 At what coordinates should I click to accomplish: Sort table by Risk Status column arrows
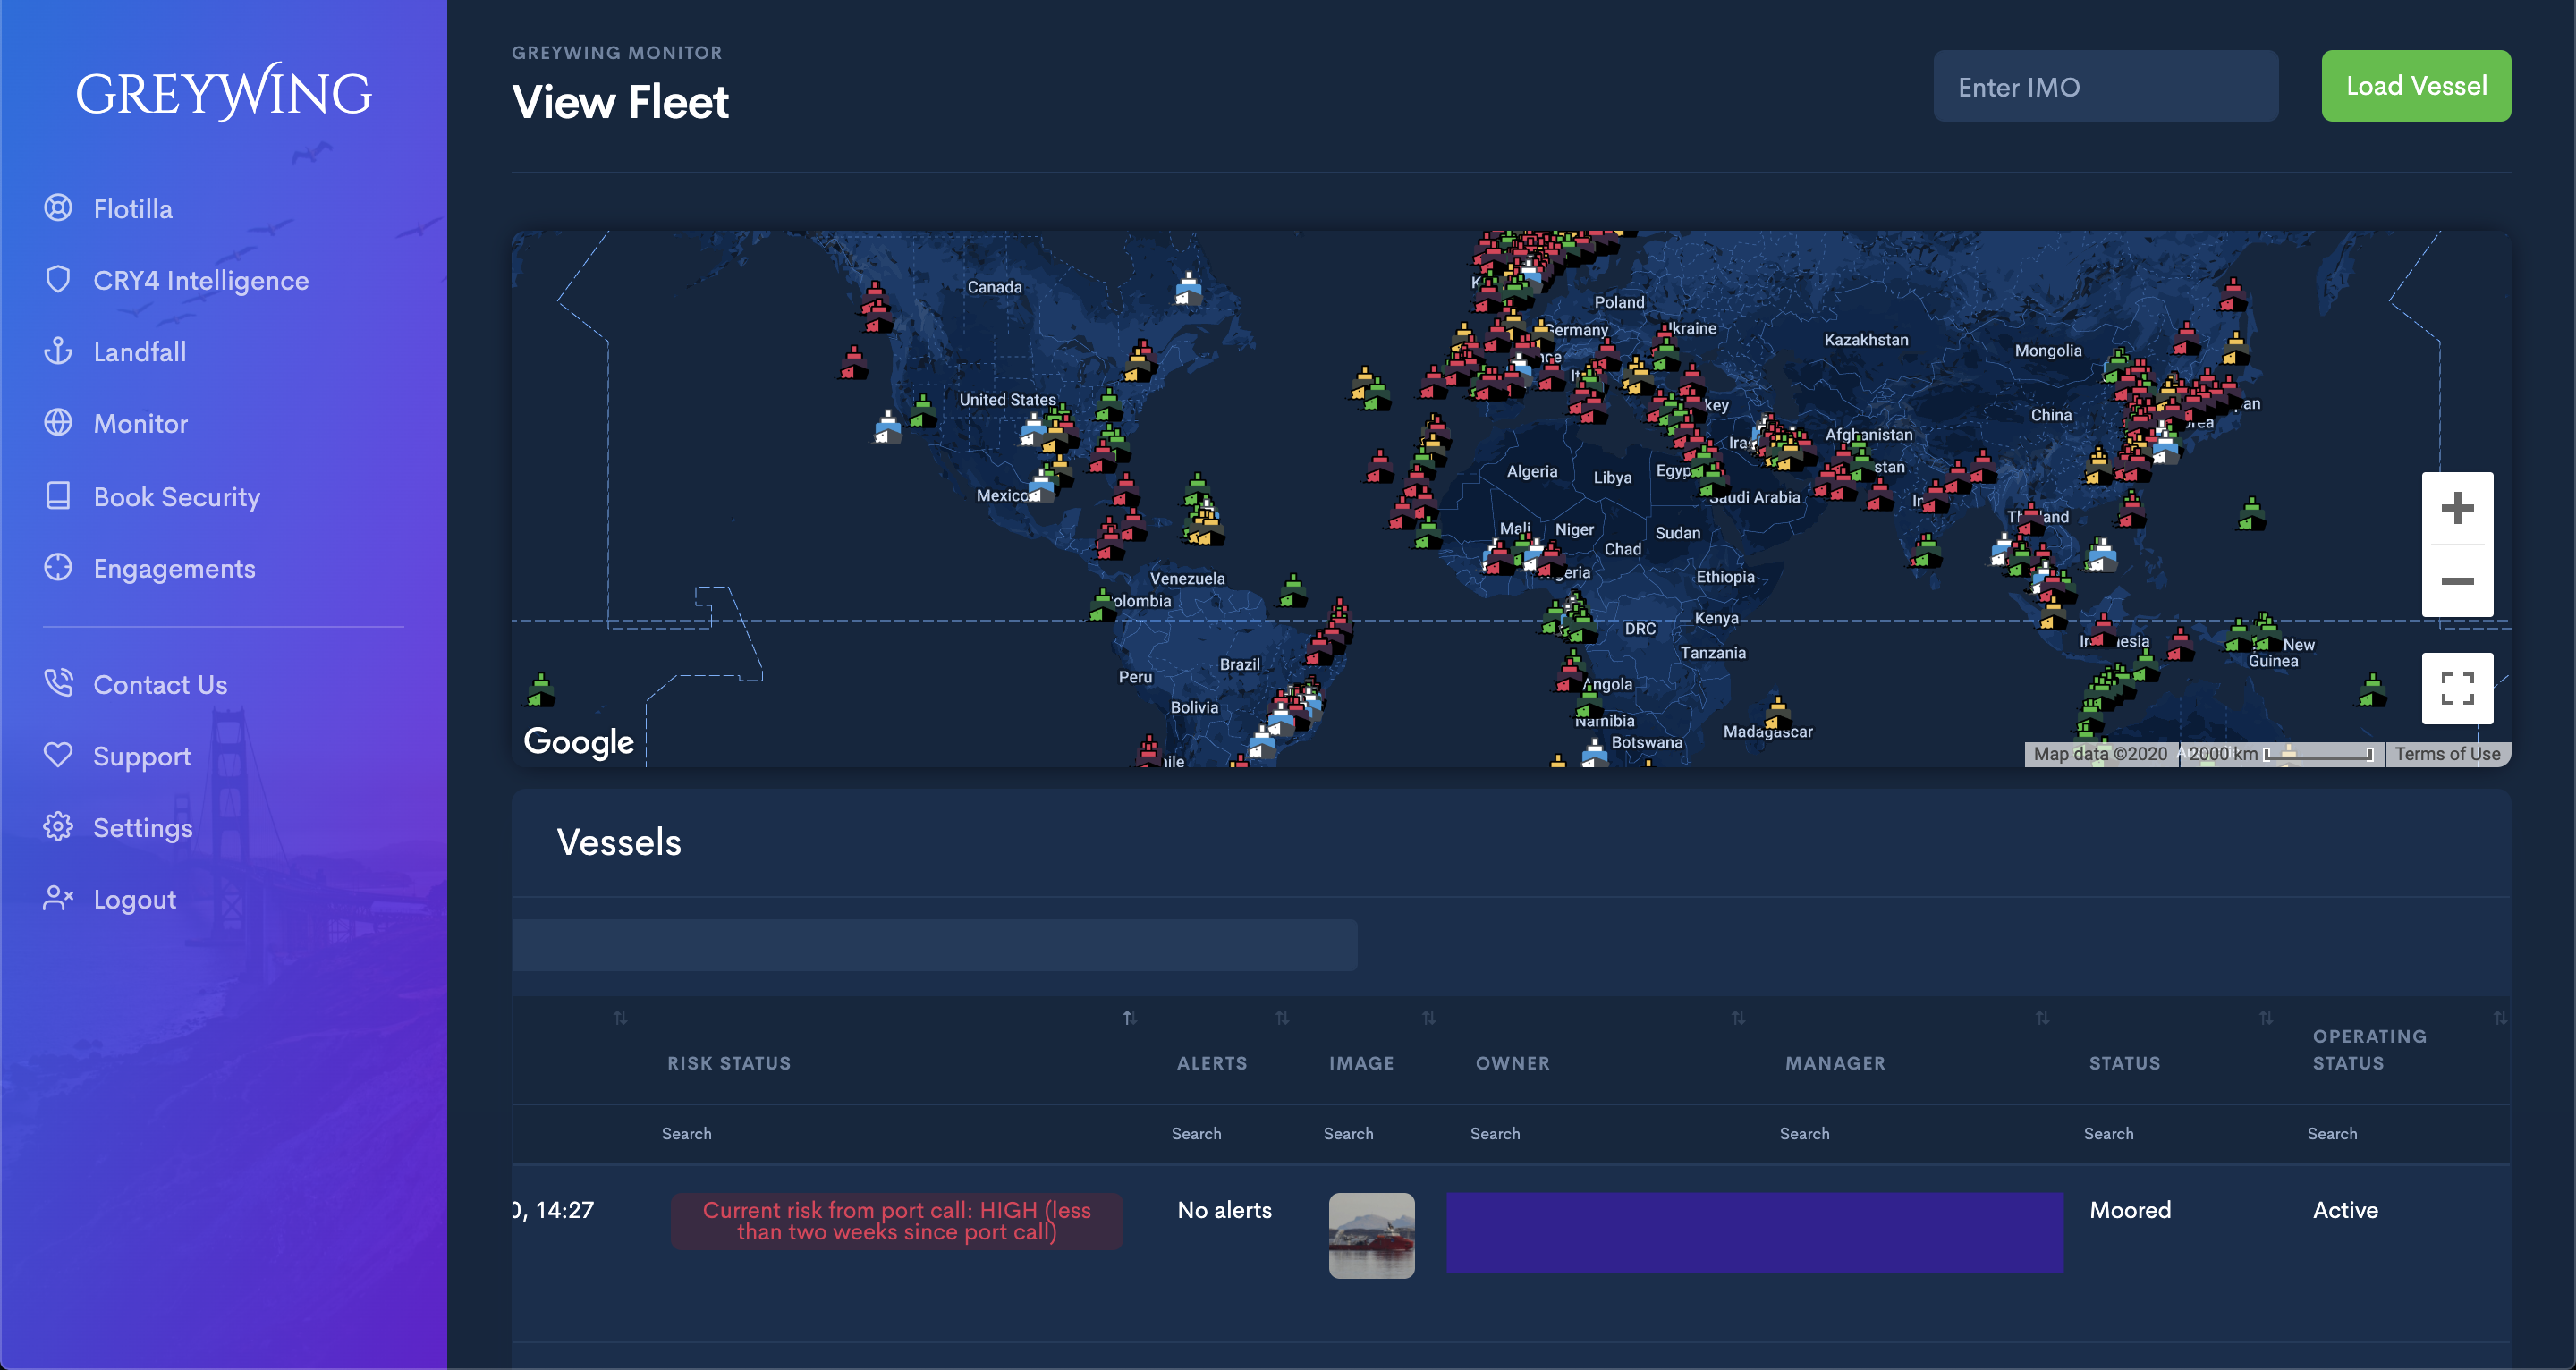(x=1129, y=1018)
